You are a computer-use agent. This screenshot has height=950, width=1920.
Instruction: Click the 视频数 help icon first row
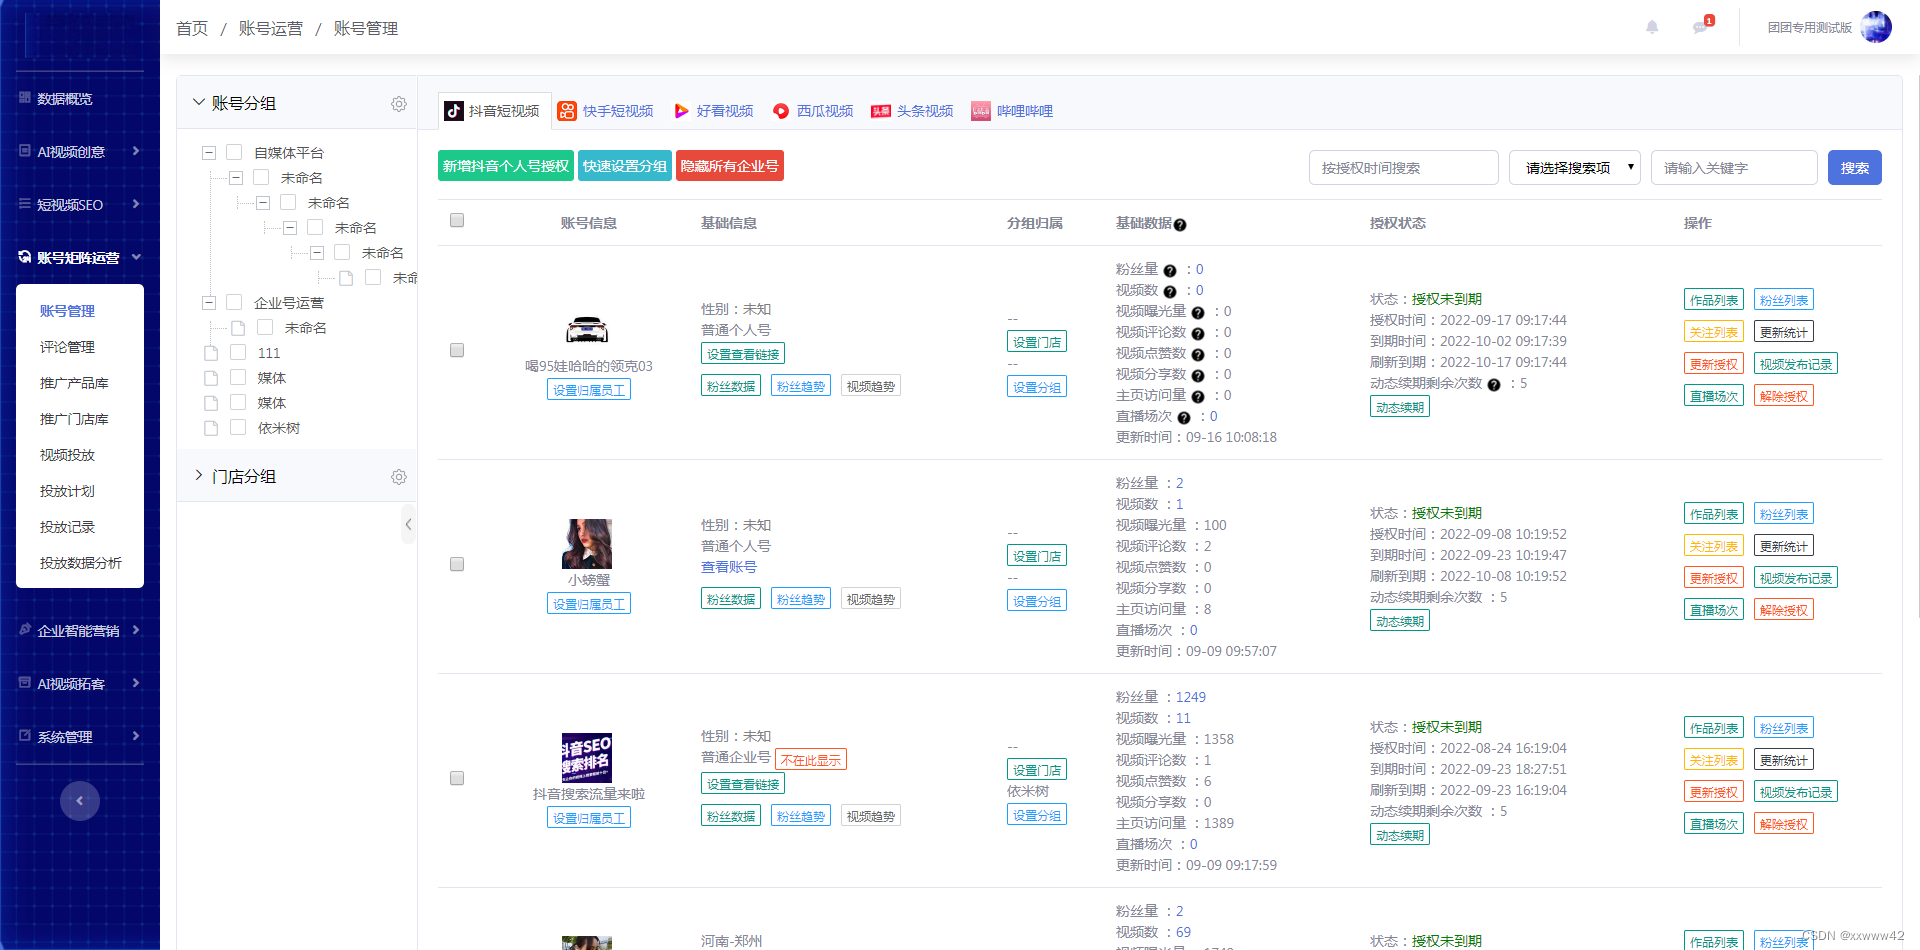pos(1170,291)
